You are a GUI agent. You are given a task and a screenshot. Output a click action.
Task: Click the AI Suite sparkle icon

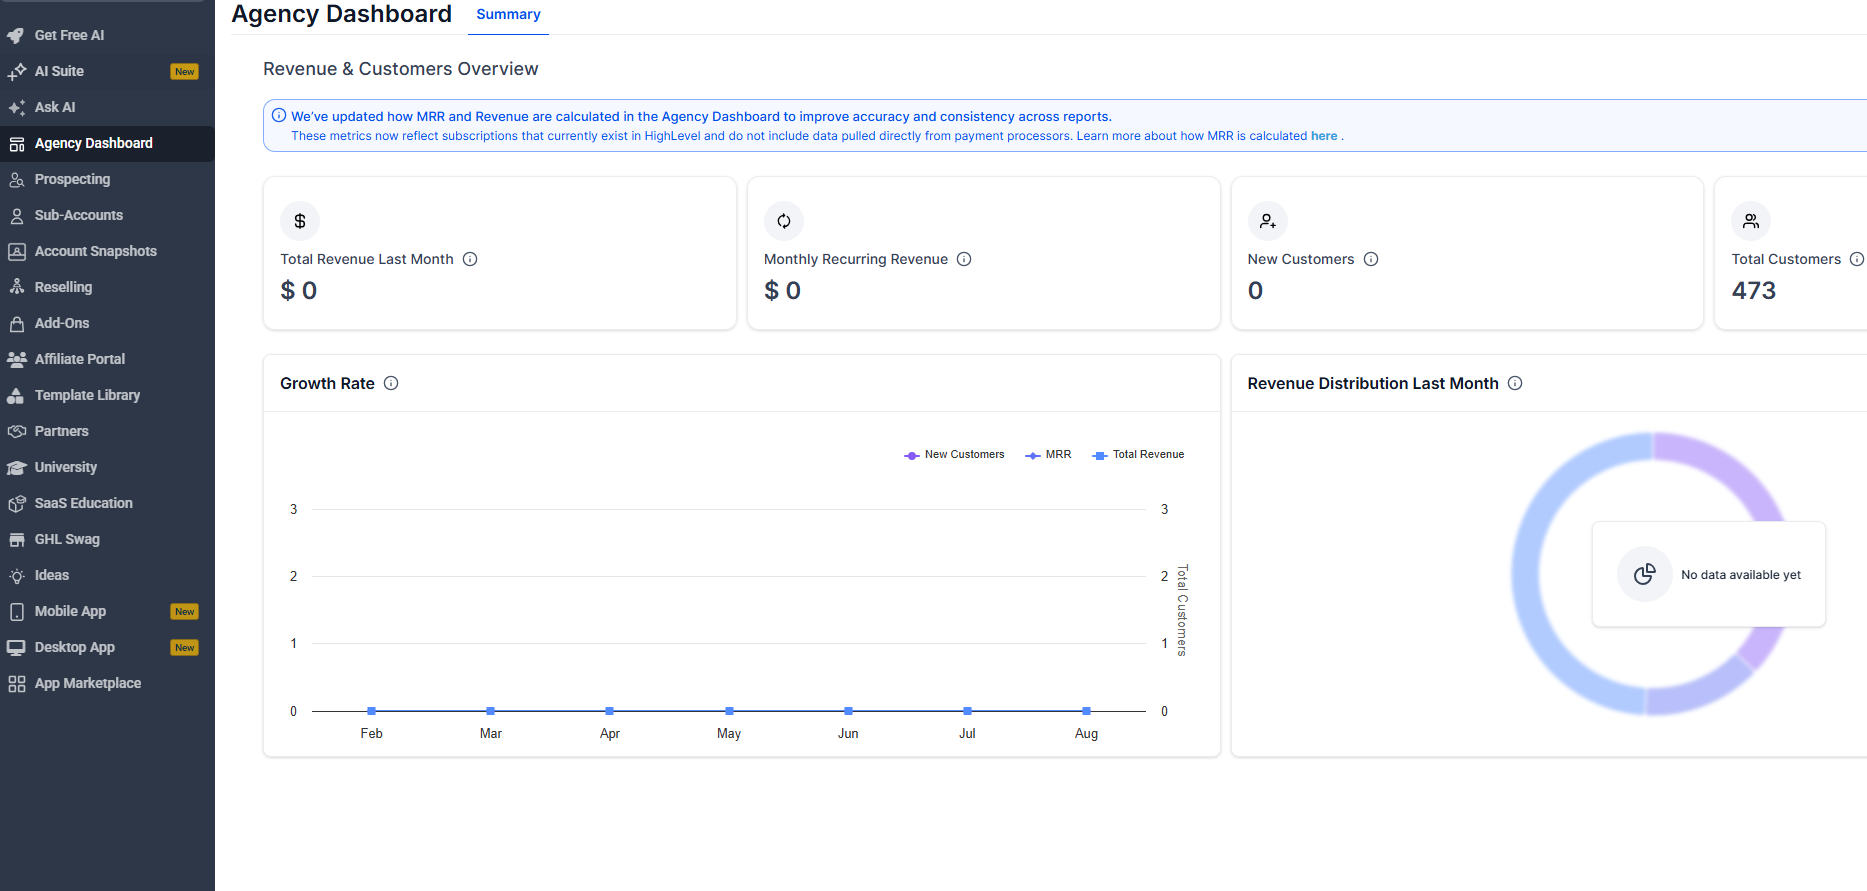(16, 71)
